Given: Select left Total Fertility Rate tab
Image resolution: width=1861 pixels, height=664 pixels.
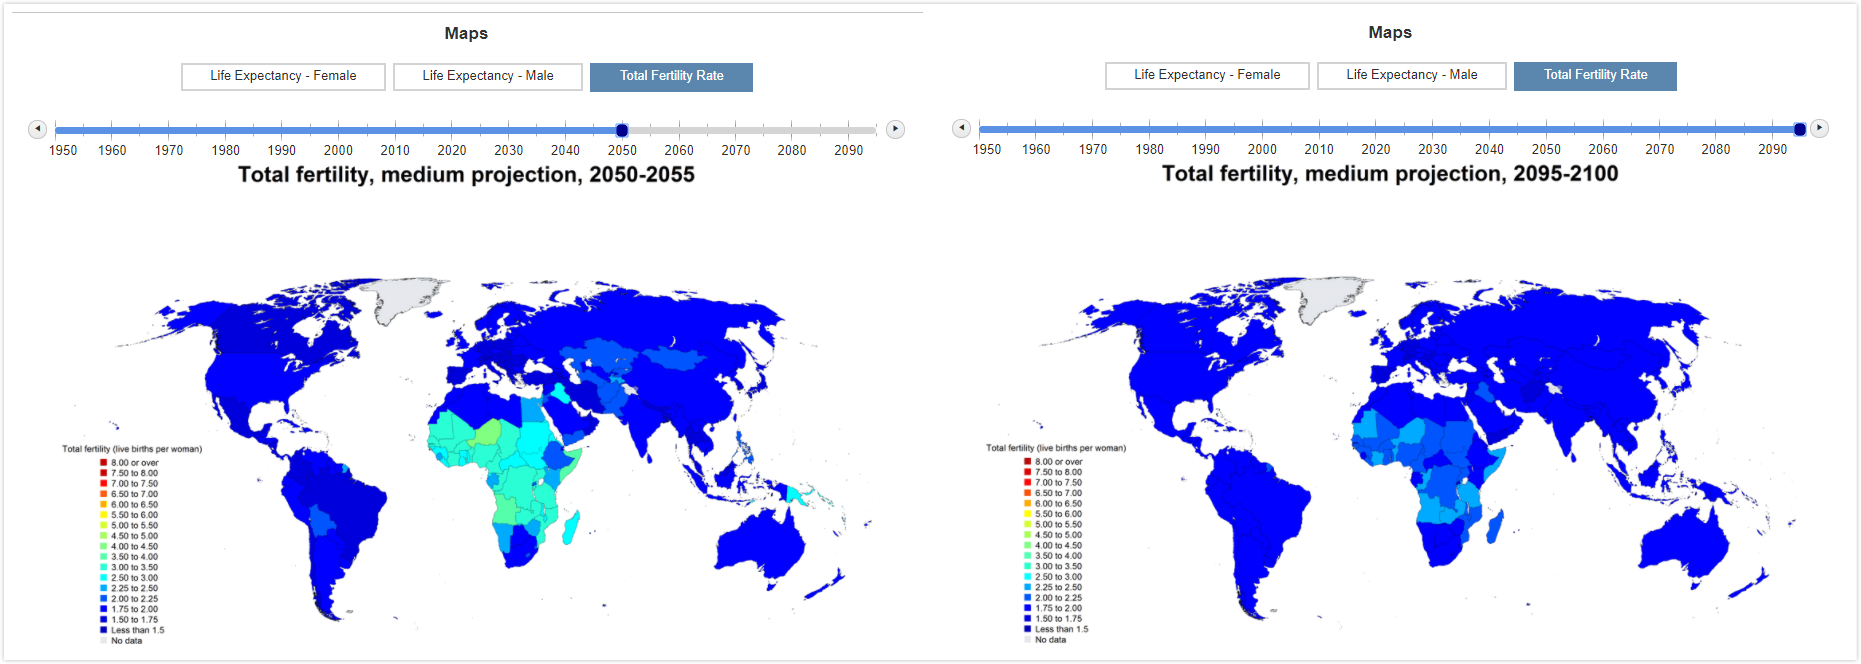Looking at the screenshot, I should pyautogui.click(x=671, y=76).
